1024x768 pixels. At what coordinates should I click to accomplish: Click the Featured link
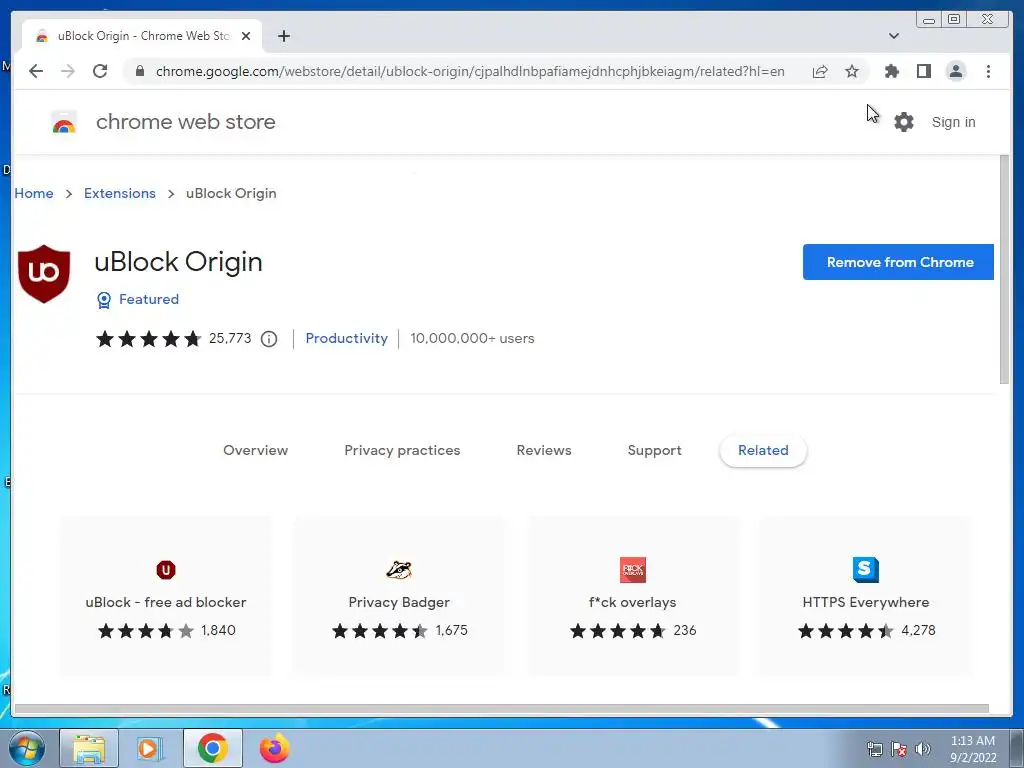(149, 300)
